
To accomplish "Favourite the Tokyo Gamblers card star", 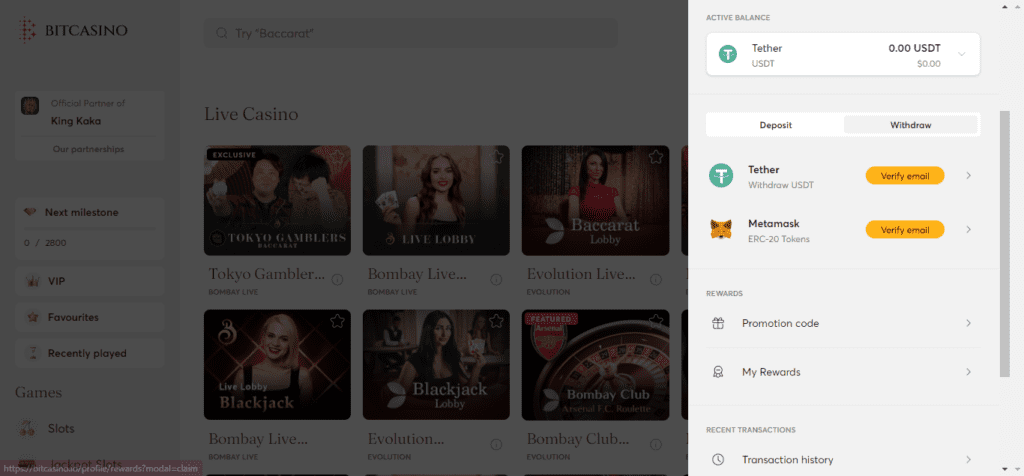I will [x=338, y=157].
